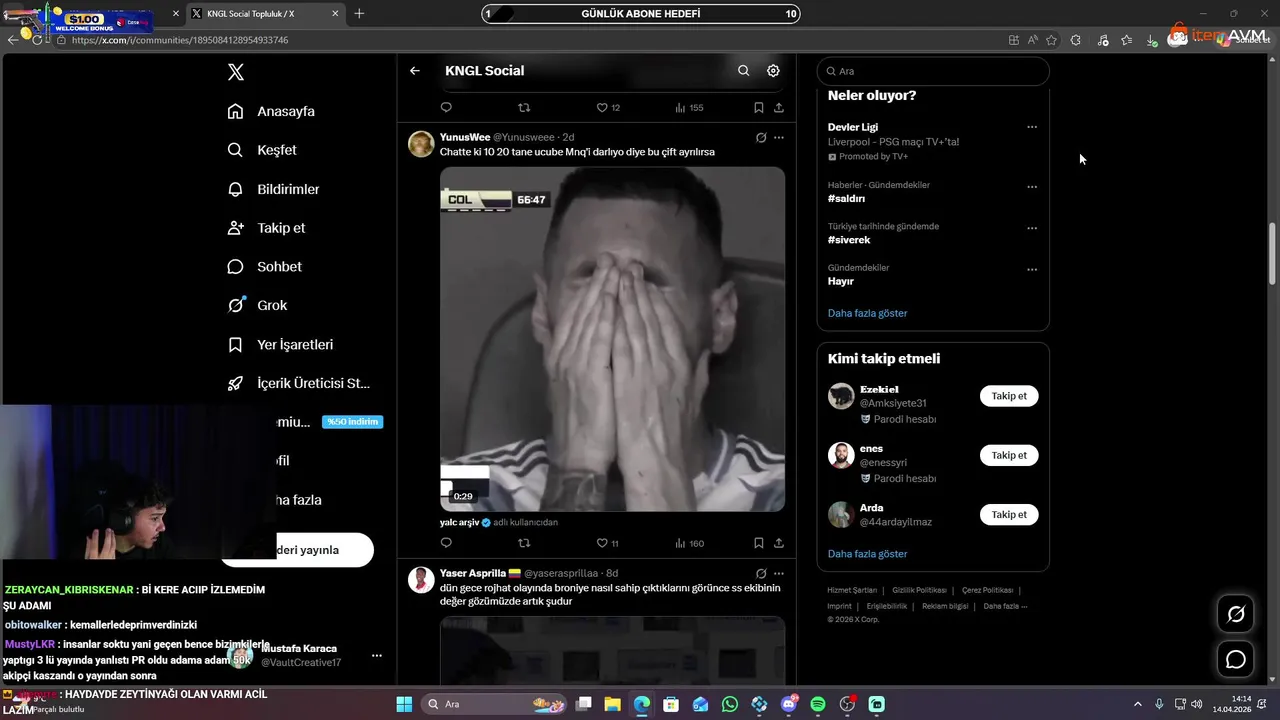Follow enes with Takip et button

1009,455
